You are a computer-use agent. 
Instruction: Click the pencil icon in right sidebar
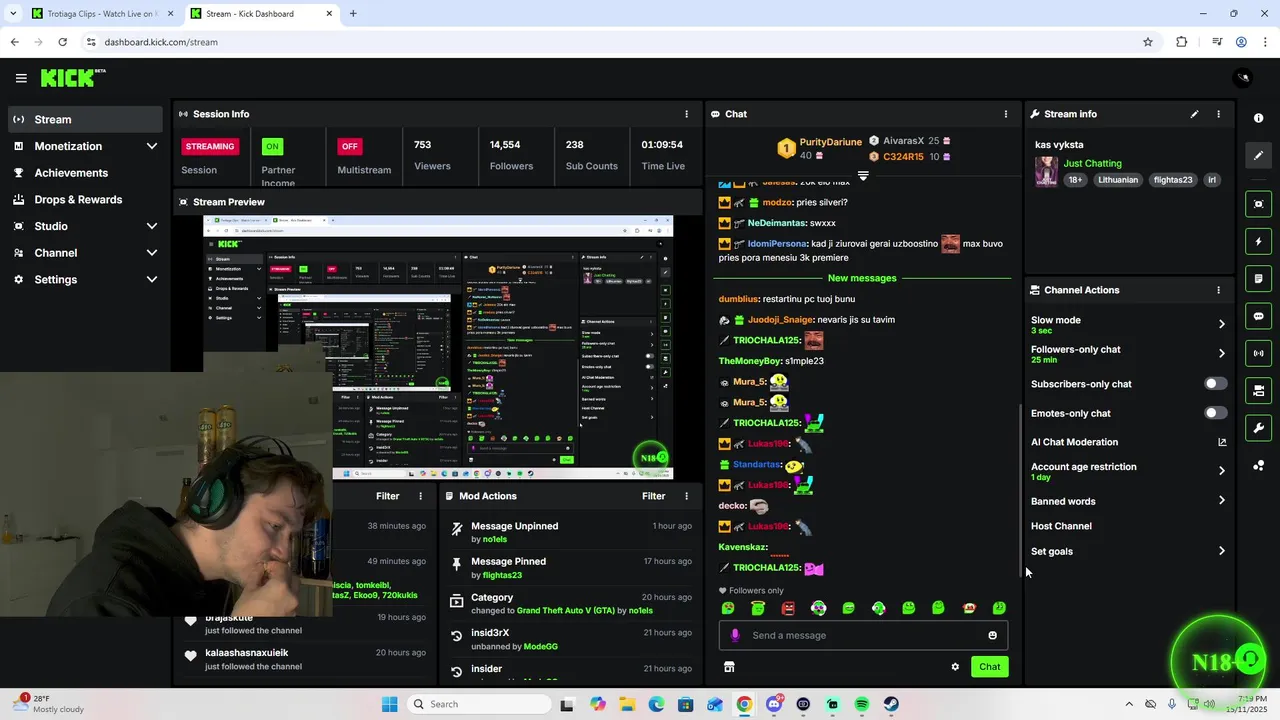click(1258, 155)
